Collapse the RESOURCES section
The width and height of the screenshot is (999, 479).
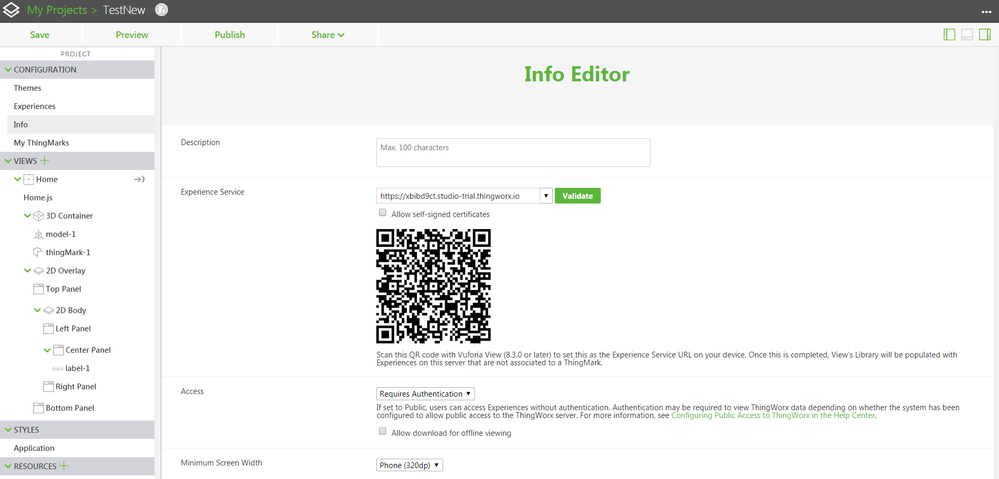click(x=8, y=466)
